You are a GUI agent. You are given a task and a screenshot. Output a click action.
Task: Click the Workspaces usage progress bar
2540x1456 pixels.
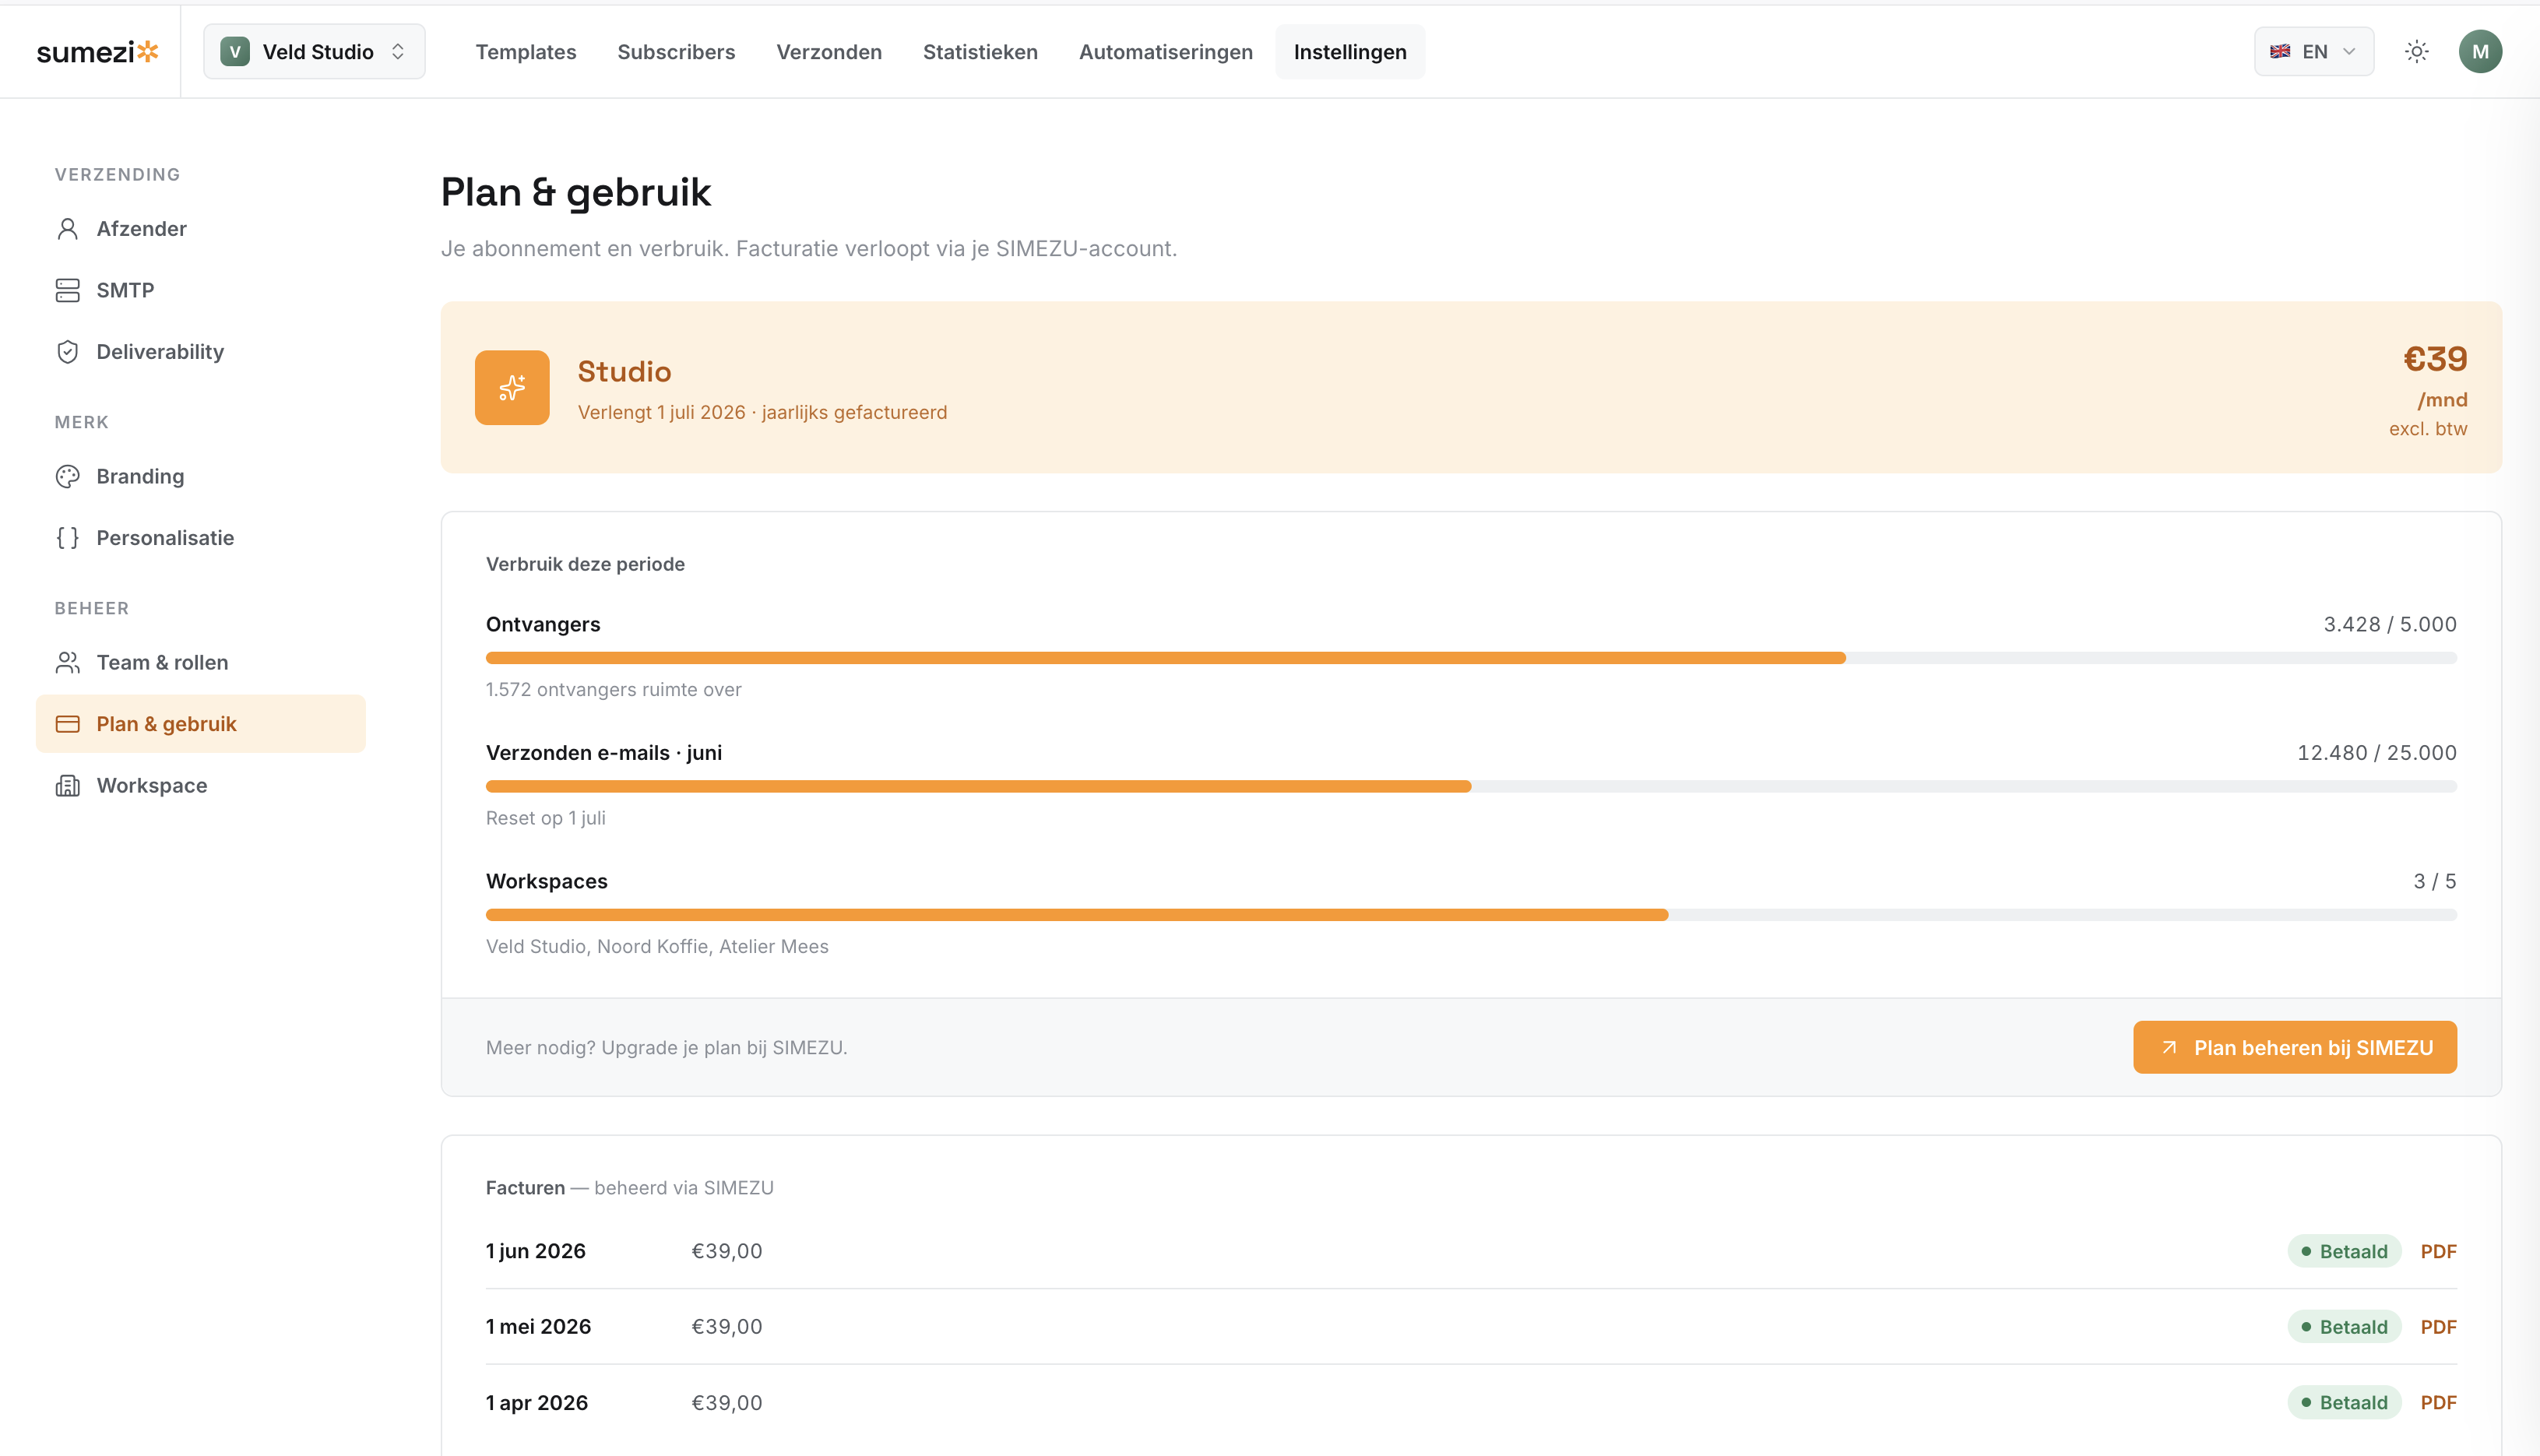click(x=1471, y=915)
